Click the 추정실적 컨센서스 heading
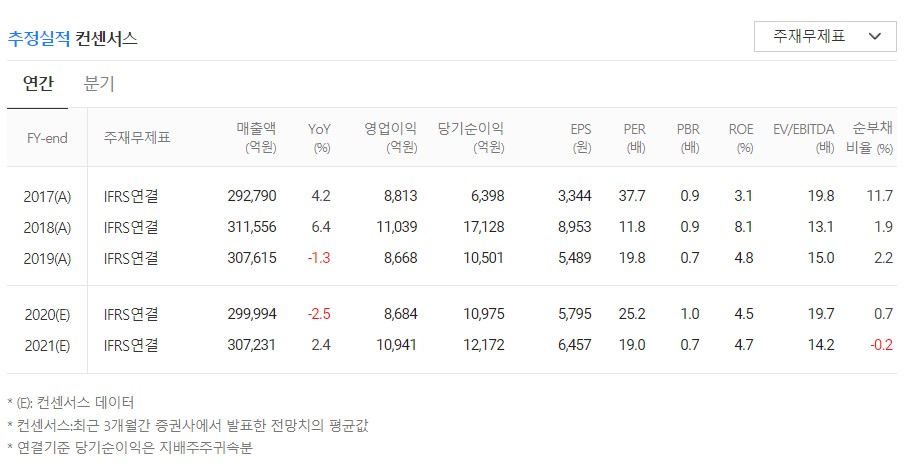909x475 pixels. (72, 39)
